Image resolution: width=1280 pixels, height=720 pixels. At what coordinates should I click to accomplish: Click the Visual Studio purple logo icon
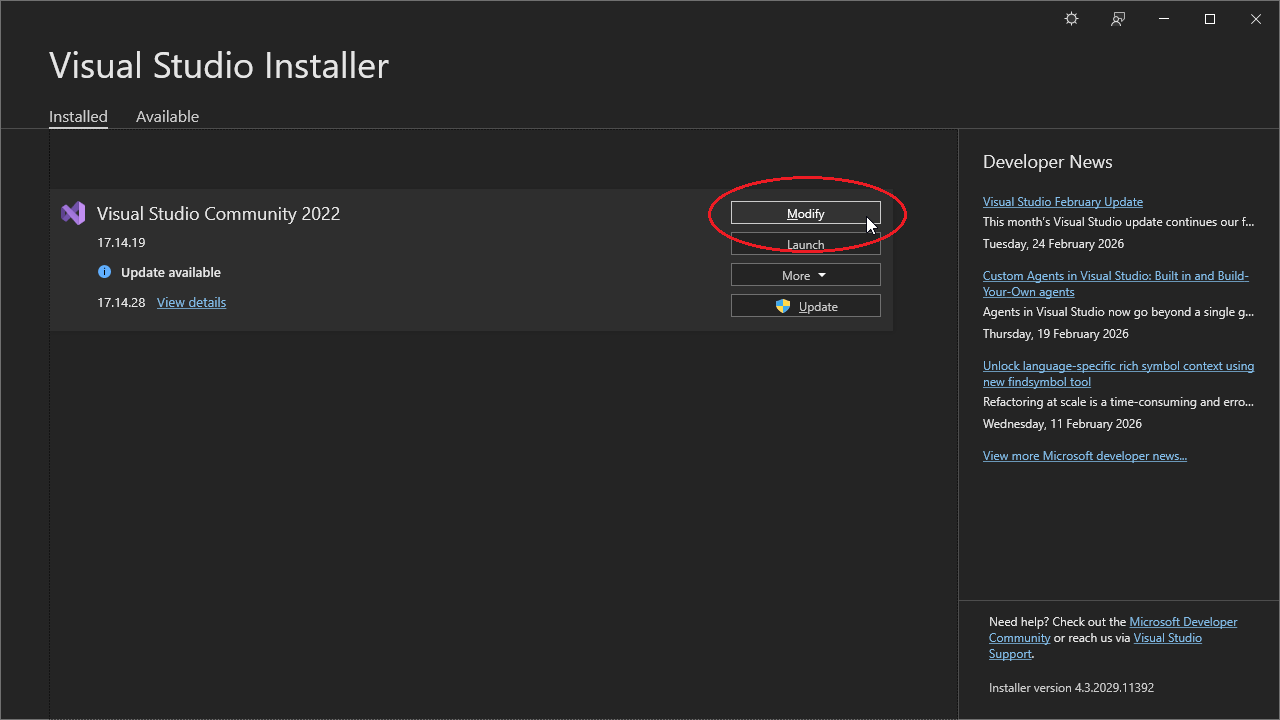tap(73, 213)
